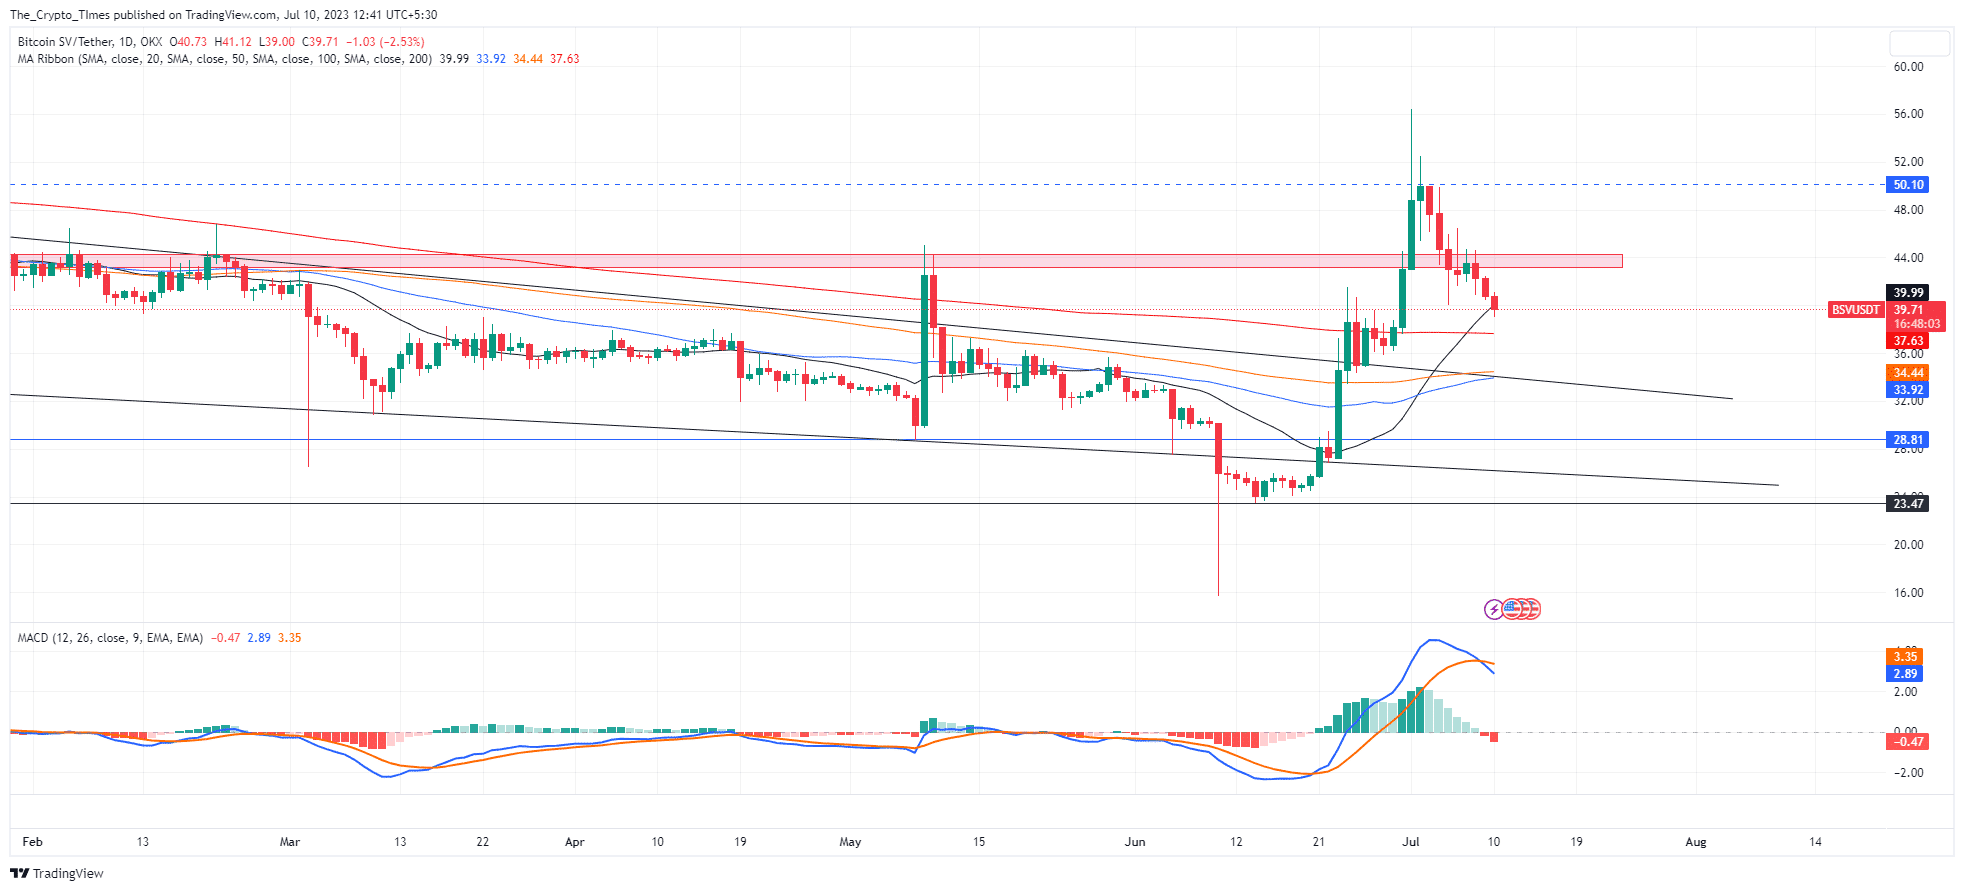The width and height of the screenshot is (1964, 891).
Task: Click the 23.47 horizontal line price label
Action: click(1907, 504)
